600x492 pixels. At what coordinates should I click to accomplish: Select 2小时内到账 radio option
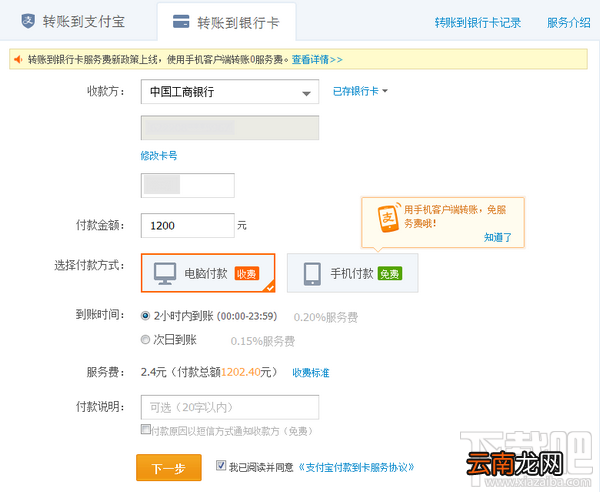(x=145, y=316)
